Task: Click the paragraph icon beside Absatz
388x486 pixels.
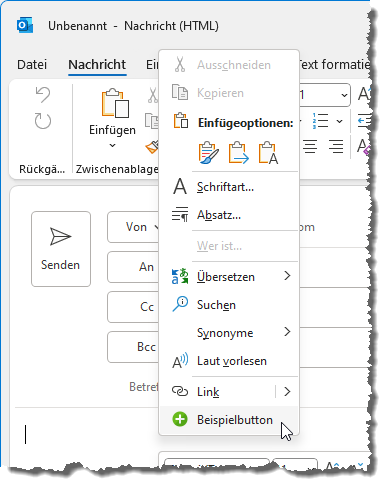Action: click(180, 215)
